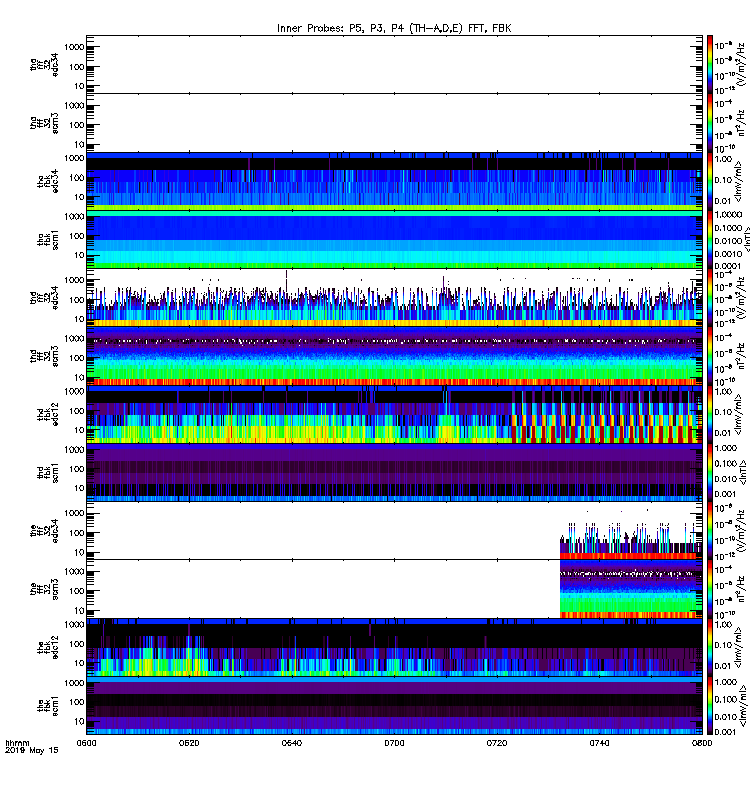Select the the fff 32 scm3 y-axis label
This screenshot has width=750, height=800.
pyautogui.click(x=44, y=589)
